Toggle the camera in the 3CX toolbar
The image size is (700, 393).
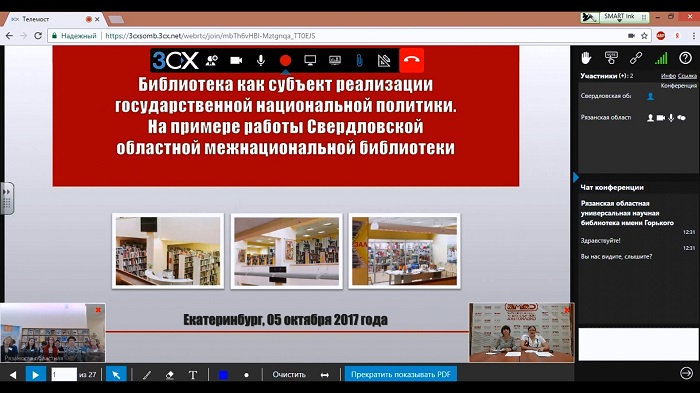[236, 60]
